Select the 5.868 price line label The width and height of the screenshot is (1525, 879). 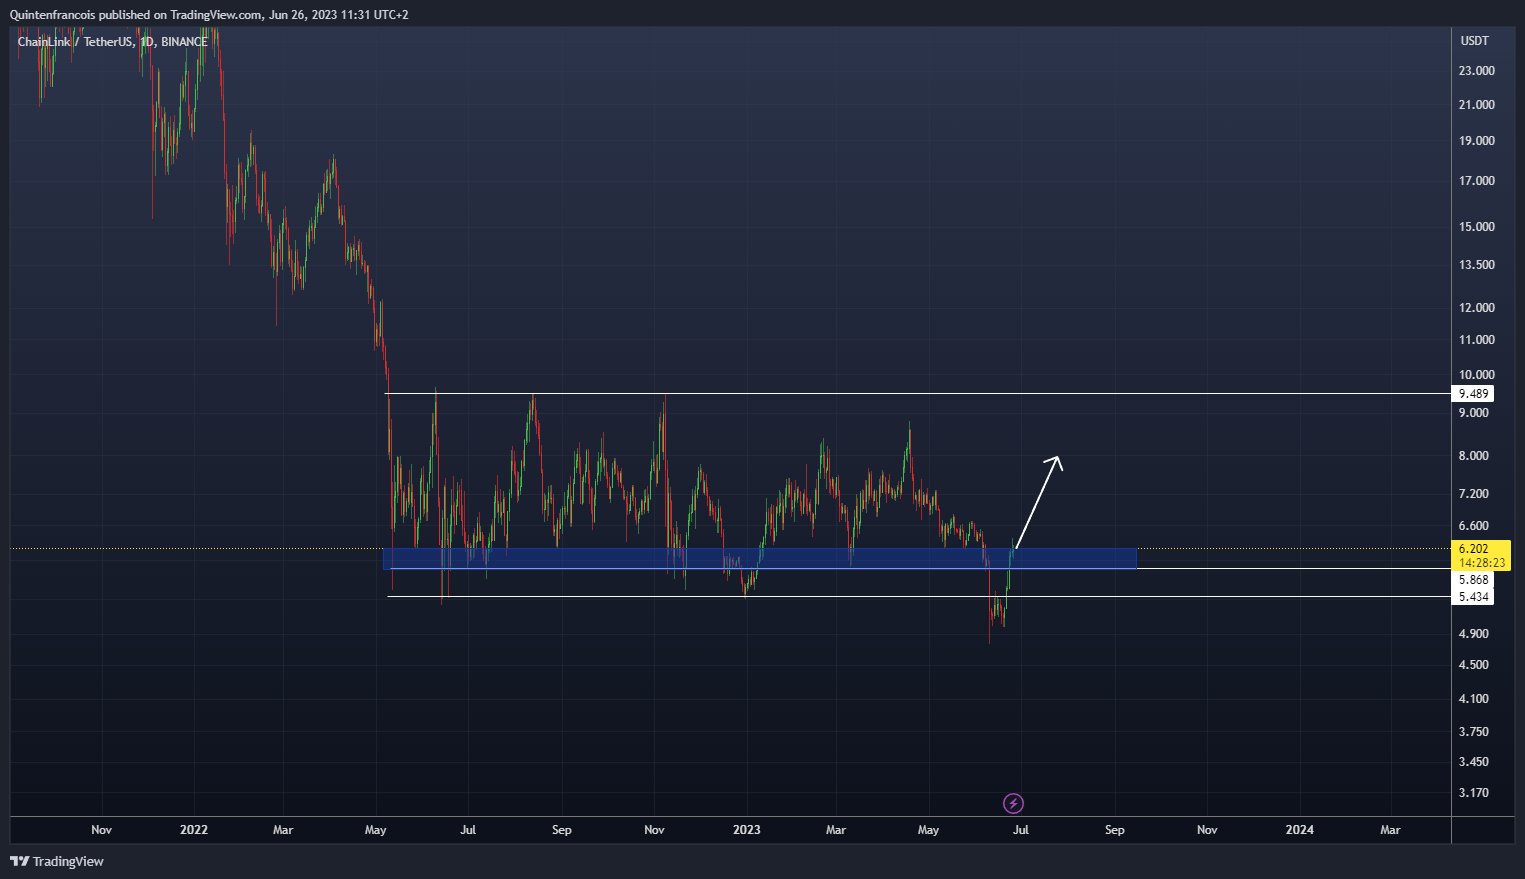click(x=1473, y=580)
